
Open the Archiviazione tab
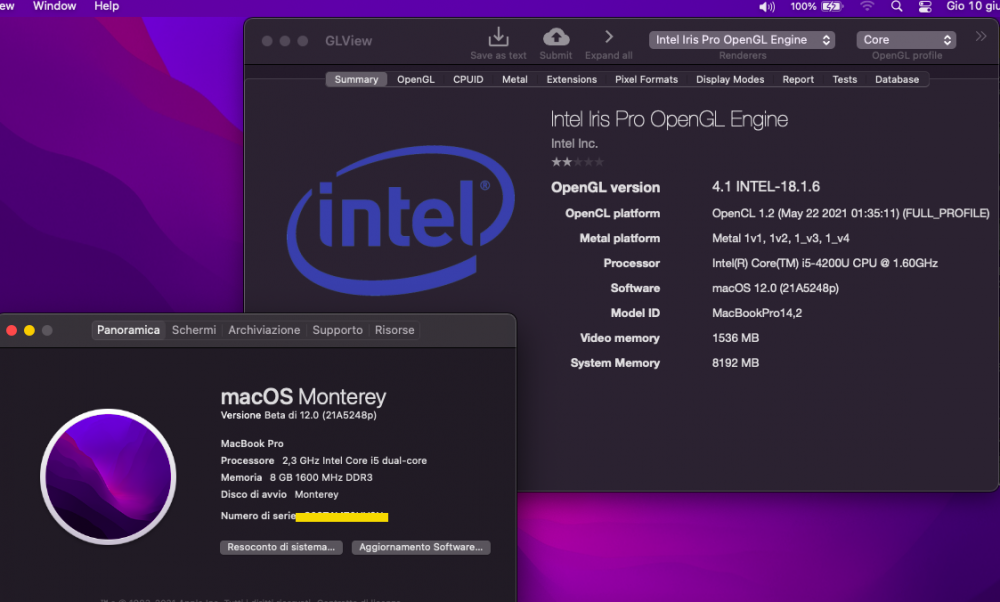(264, 330)
